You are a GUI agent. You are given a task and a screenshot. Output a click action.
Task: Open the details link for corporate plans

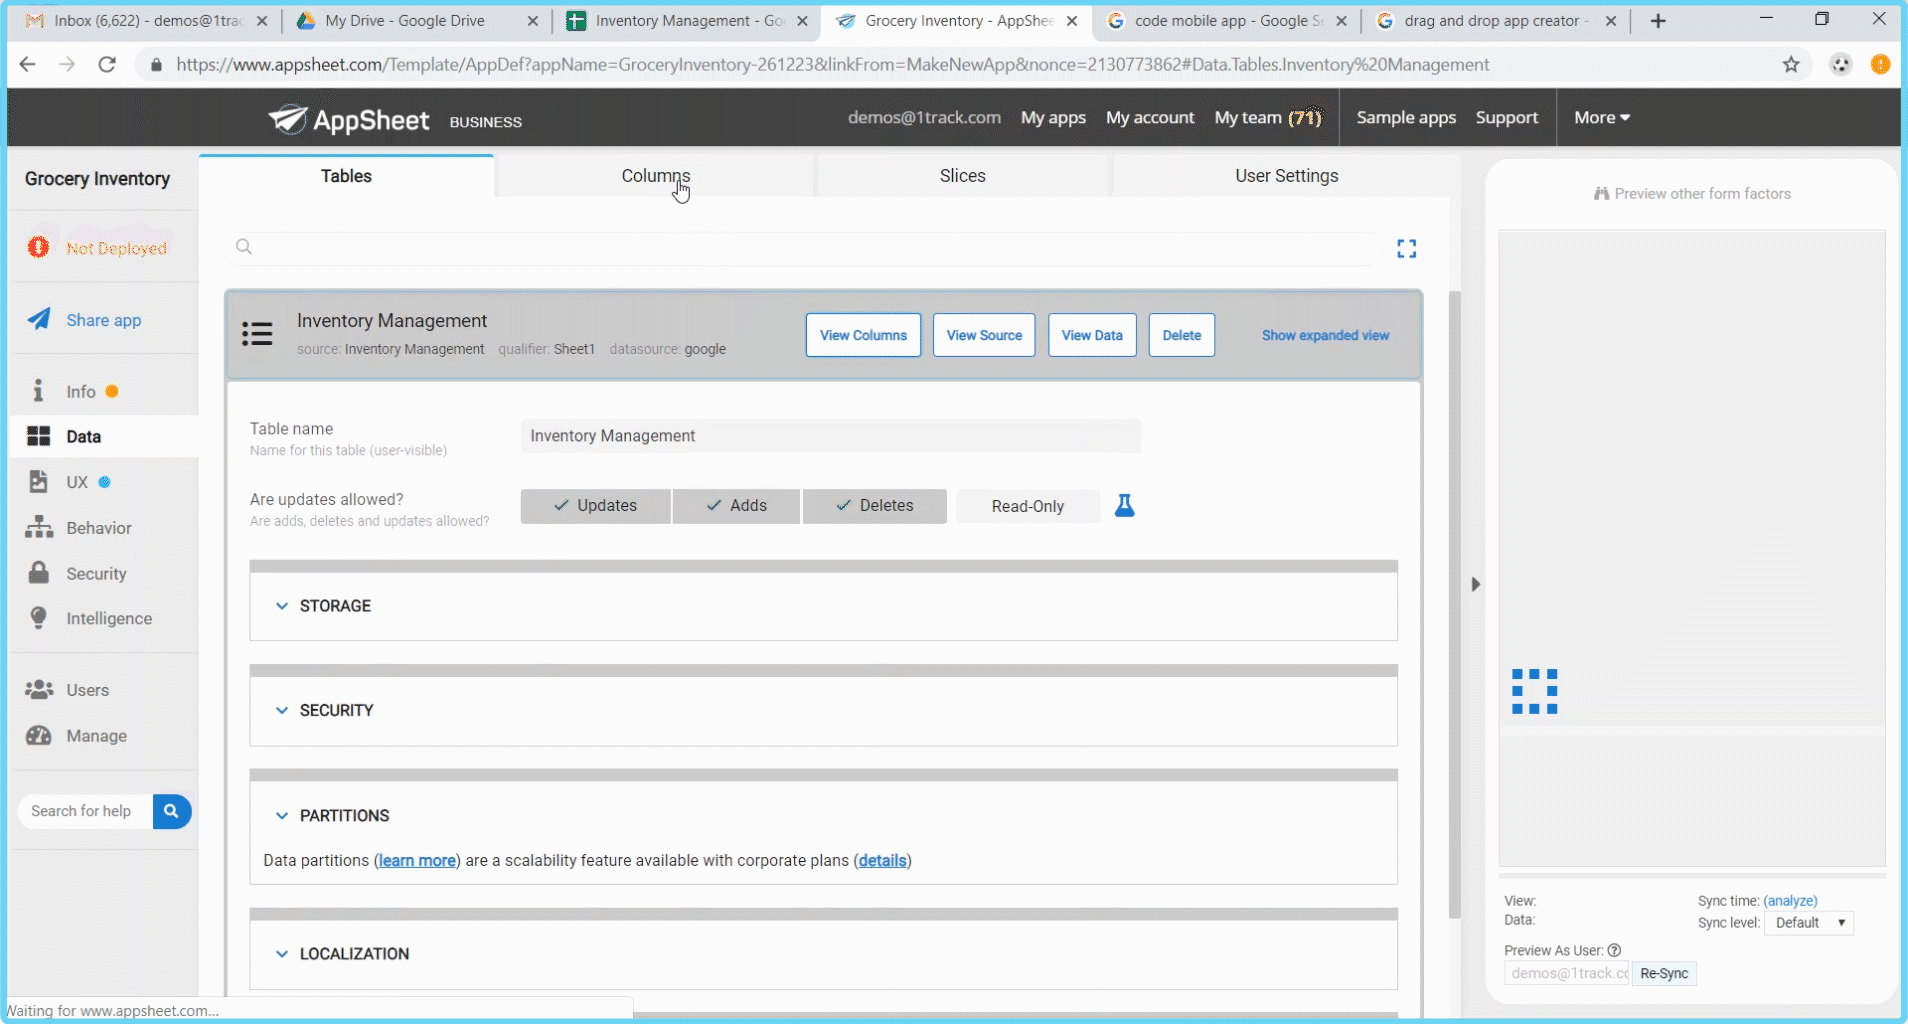point(882,860)
